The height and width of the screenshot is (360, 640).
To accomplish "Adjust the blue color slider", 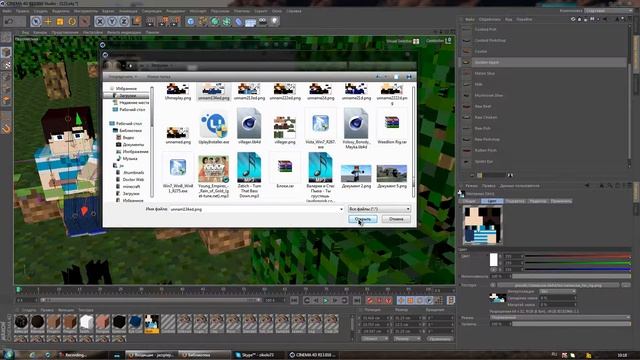I will coord(578,269).
